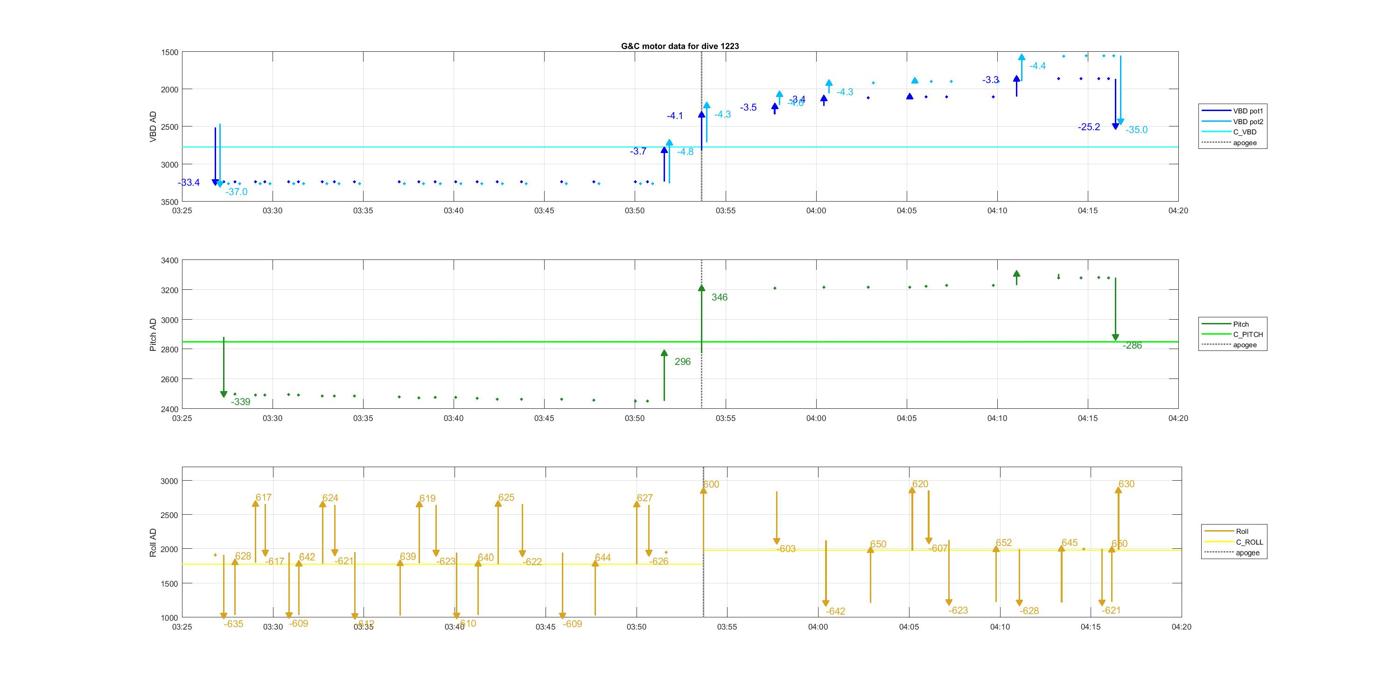The image size is (1400, 693).
Task: Click the 'Pitch AD' y-axis label
Action: click(153, 335)
